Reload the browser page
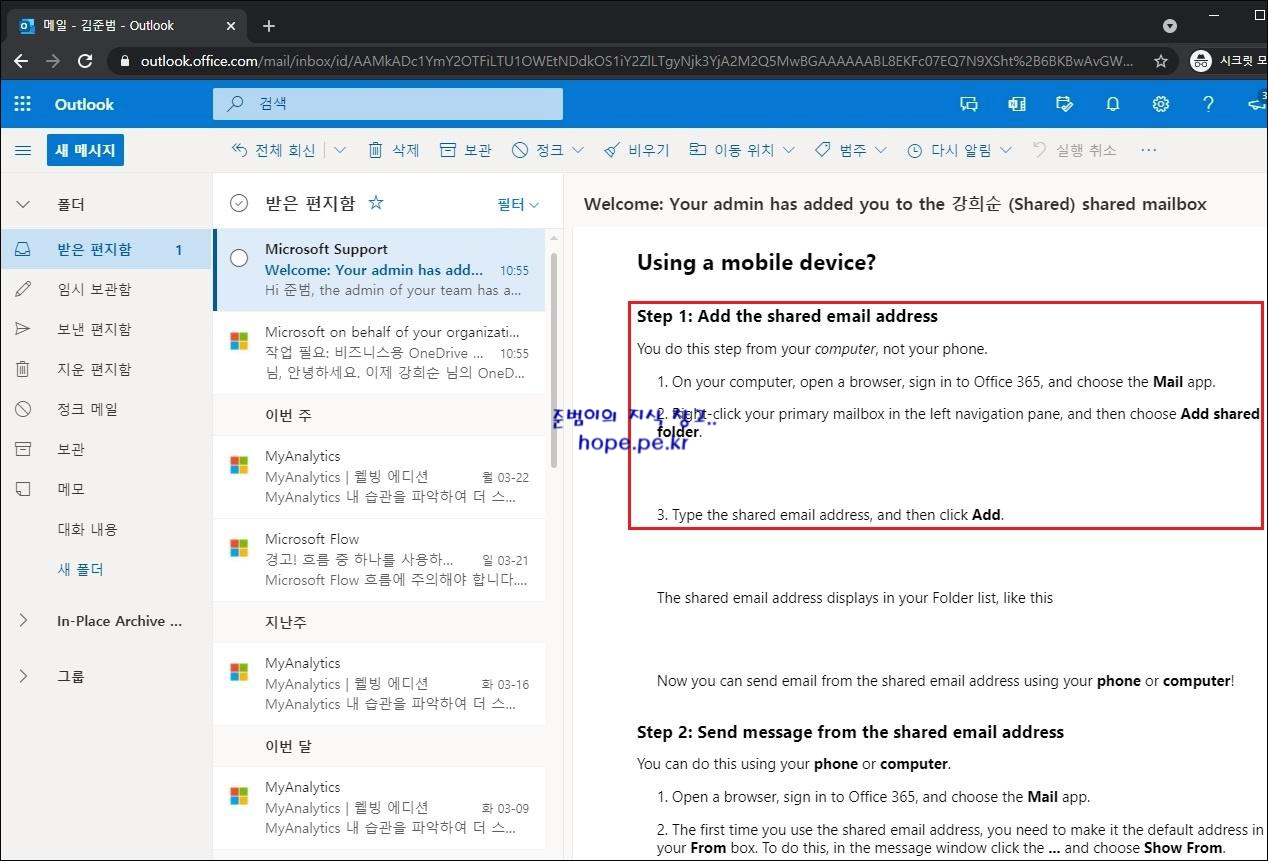The image size is (1268, 861). coord(85,61)
